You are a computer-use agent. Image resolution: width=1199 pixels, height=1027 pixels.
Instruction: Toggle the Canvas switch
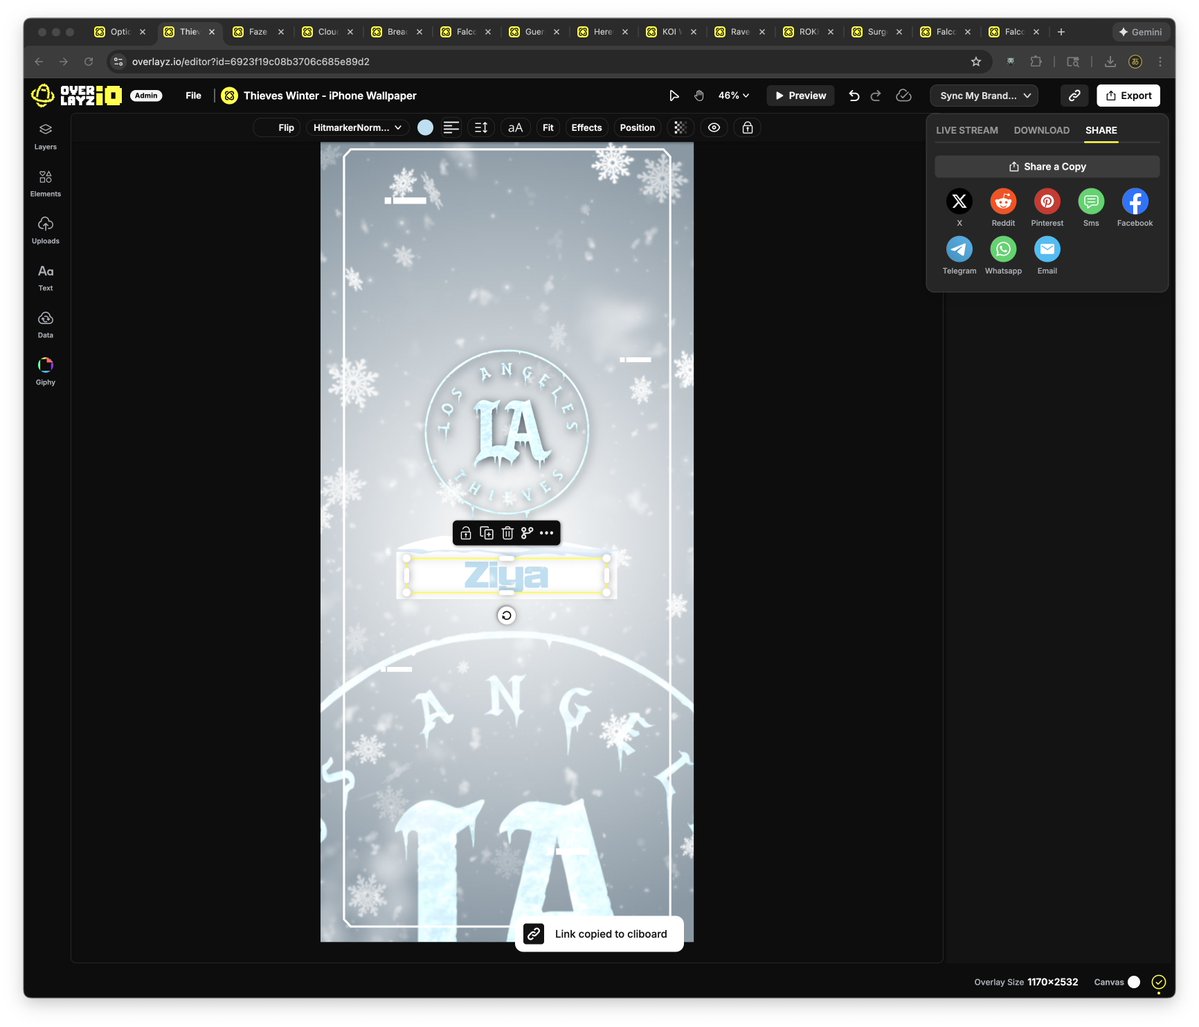click(1134, 982)
